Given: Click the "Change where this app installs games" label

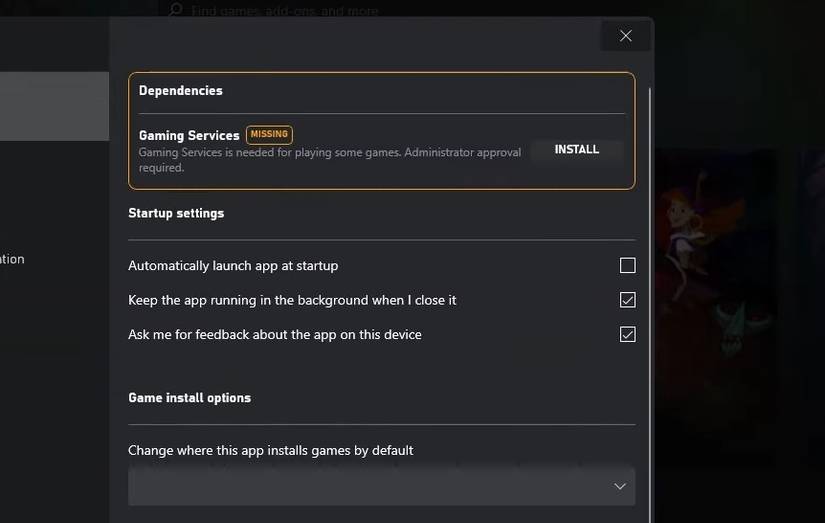Looking at the screenshot, I should click(270, 450).
